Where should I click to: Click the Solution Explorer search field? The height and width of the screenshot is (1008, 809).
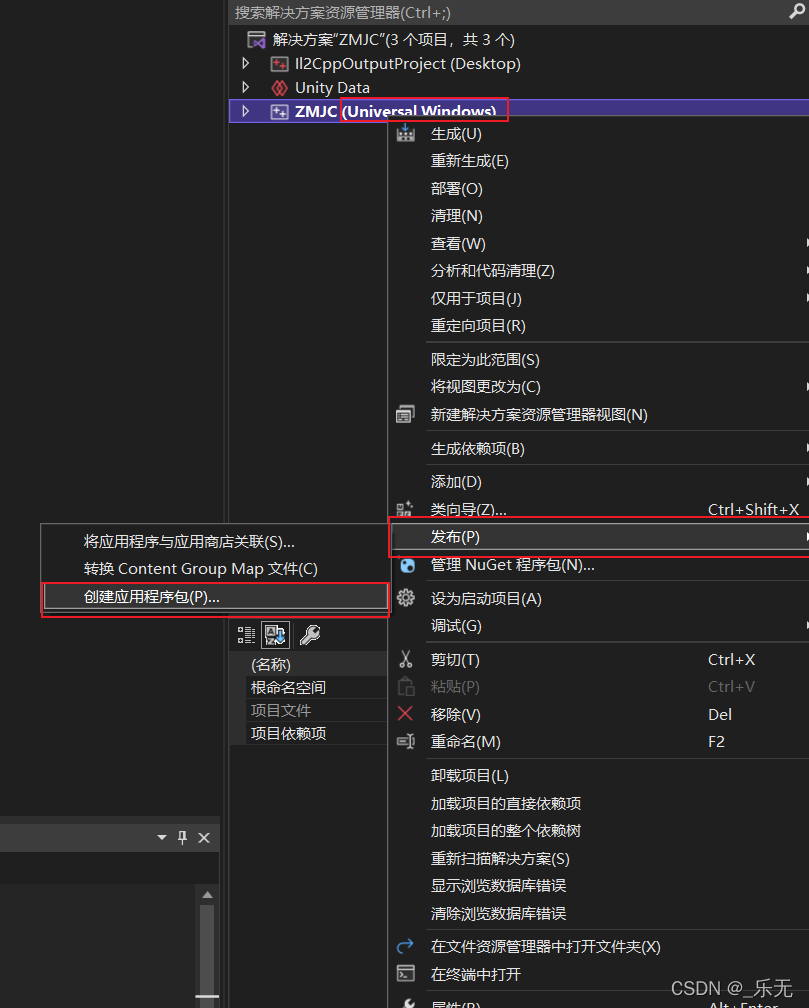coord(508,12)
